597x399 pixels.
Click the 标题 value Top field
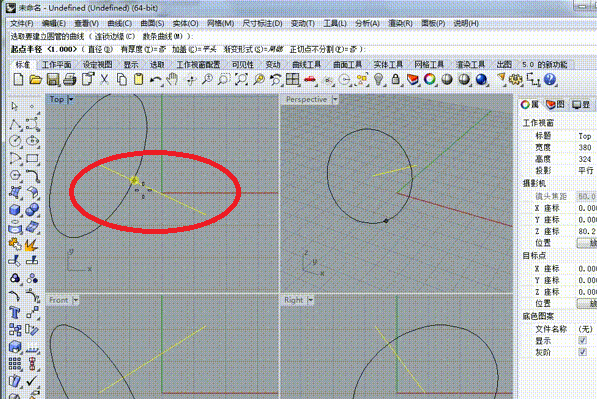[585, 136]
